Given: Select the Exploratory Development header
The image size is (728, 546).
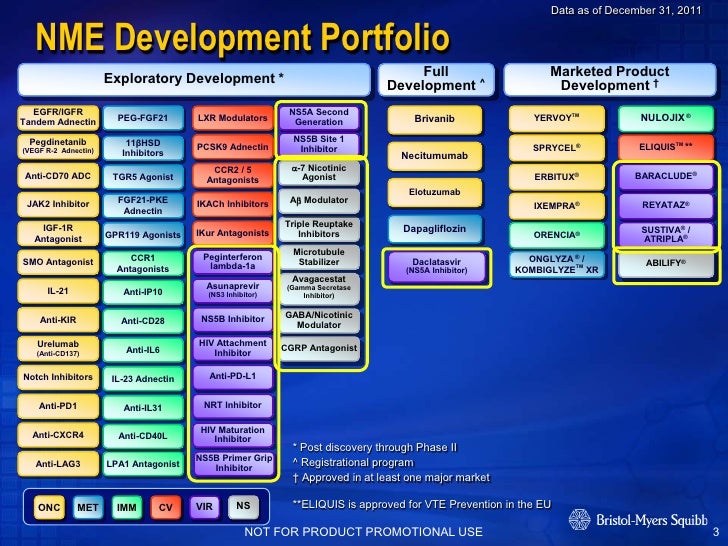Looking at the screenshot, I should tap(194, 79).
